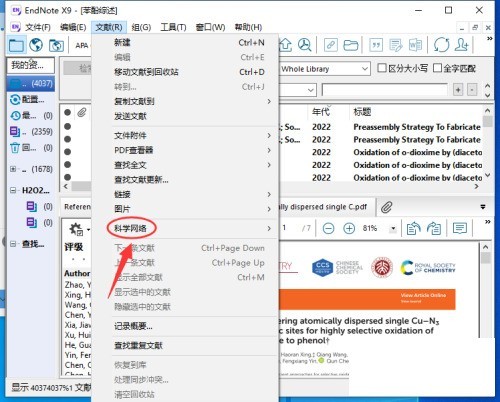Open the 帮助(H) menu
Screen dimensions: 500x402
click(248, 27)
